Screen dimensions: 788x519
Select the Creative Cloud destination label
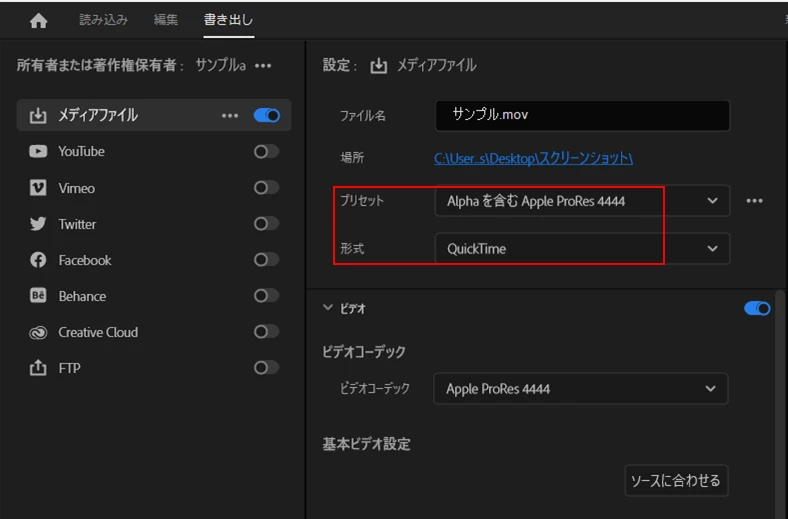point(98,332)
